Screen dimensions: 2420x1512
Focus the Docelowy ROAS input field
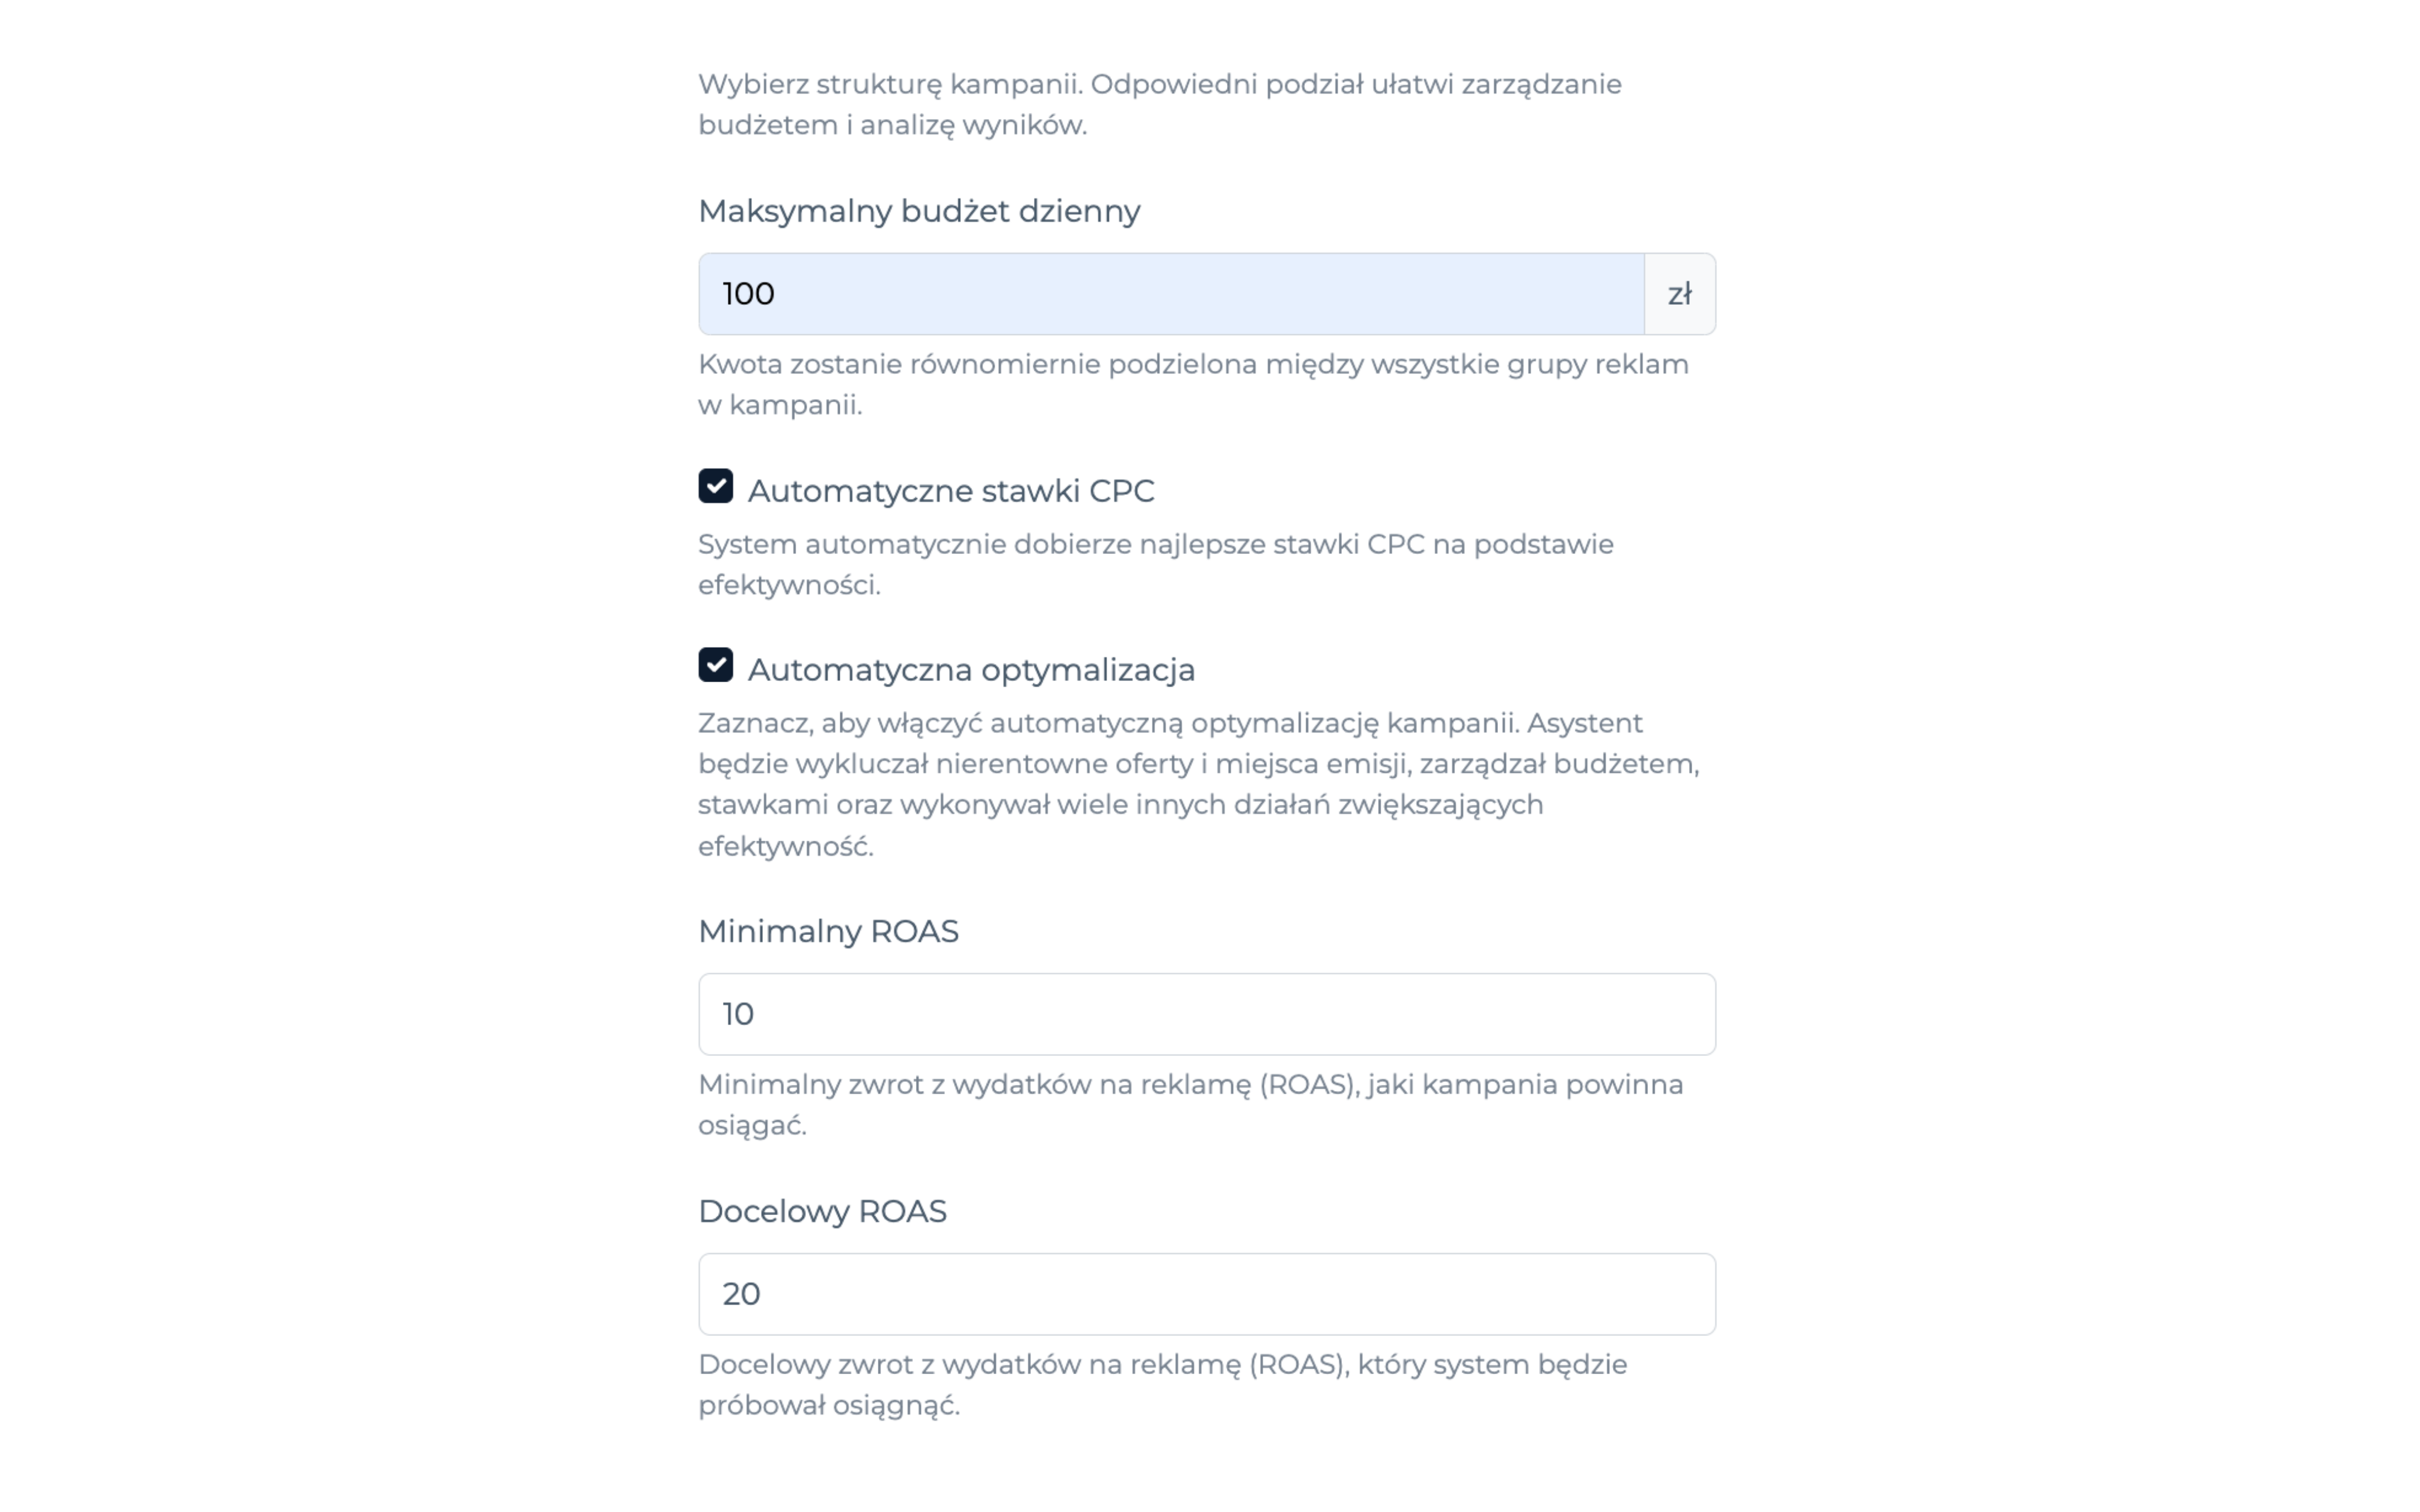click(1206, 1294)
